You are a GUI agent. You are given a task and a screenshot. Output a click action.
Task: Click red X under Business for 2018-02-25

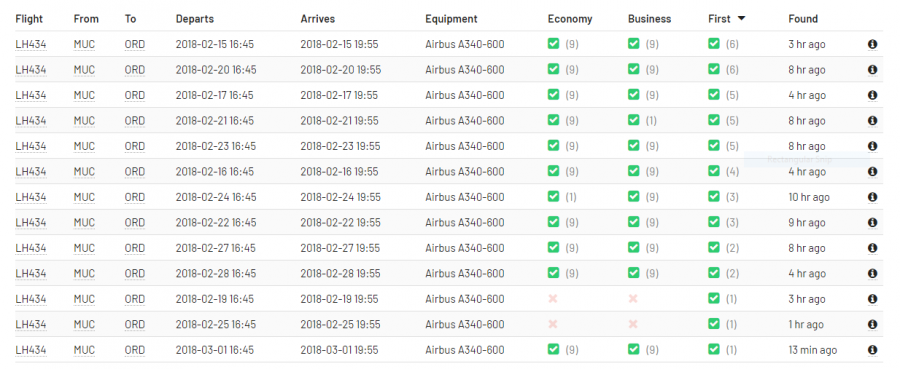pos(633,324)
